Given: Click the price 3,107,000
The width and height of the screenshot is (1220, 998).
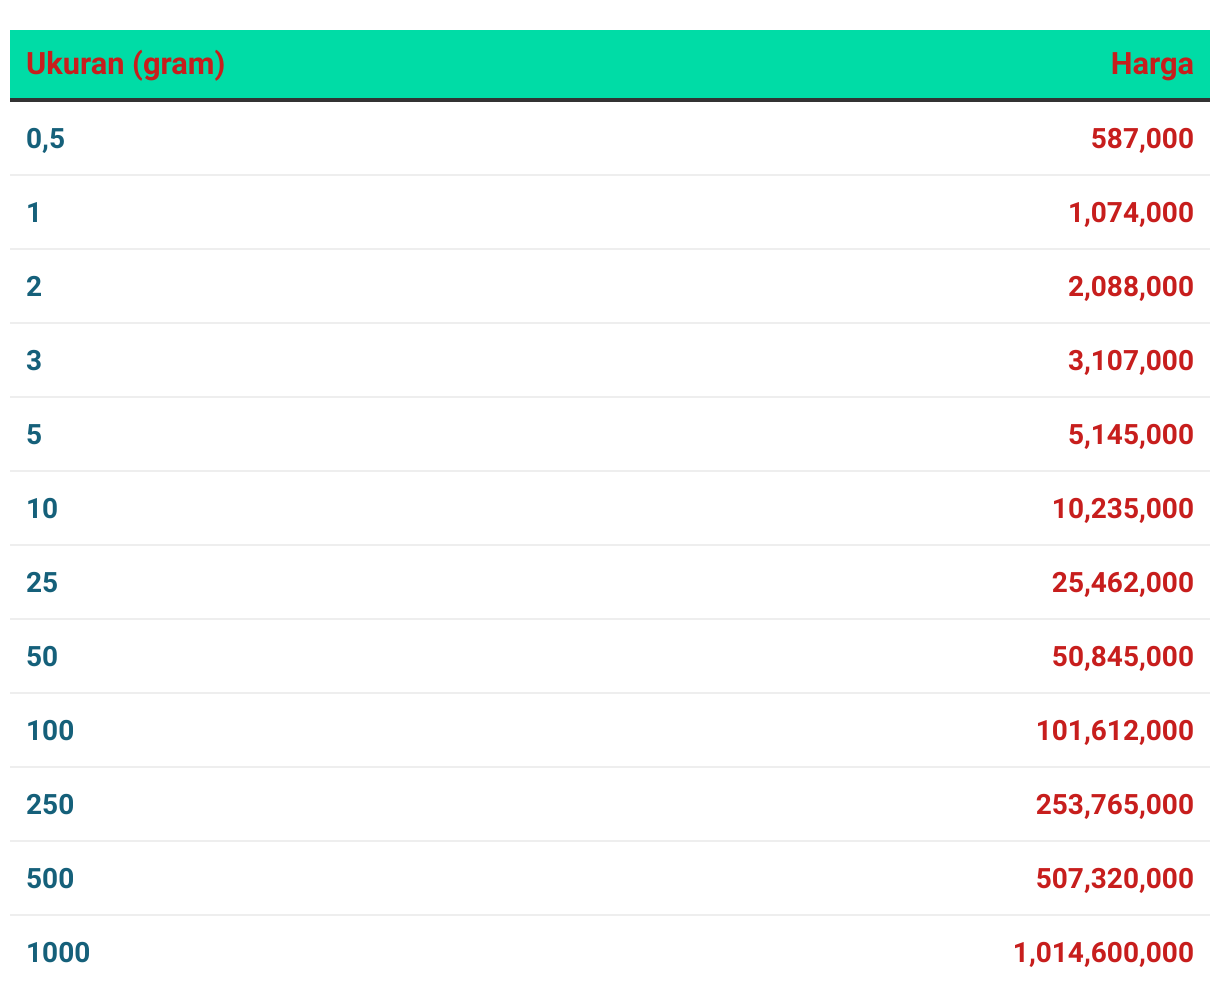Looking at the screenshot, I should (x=1131, y=360).
